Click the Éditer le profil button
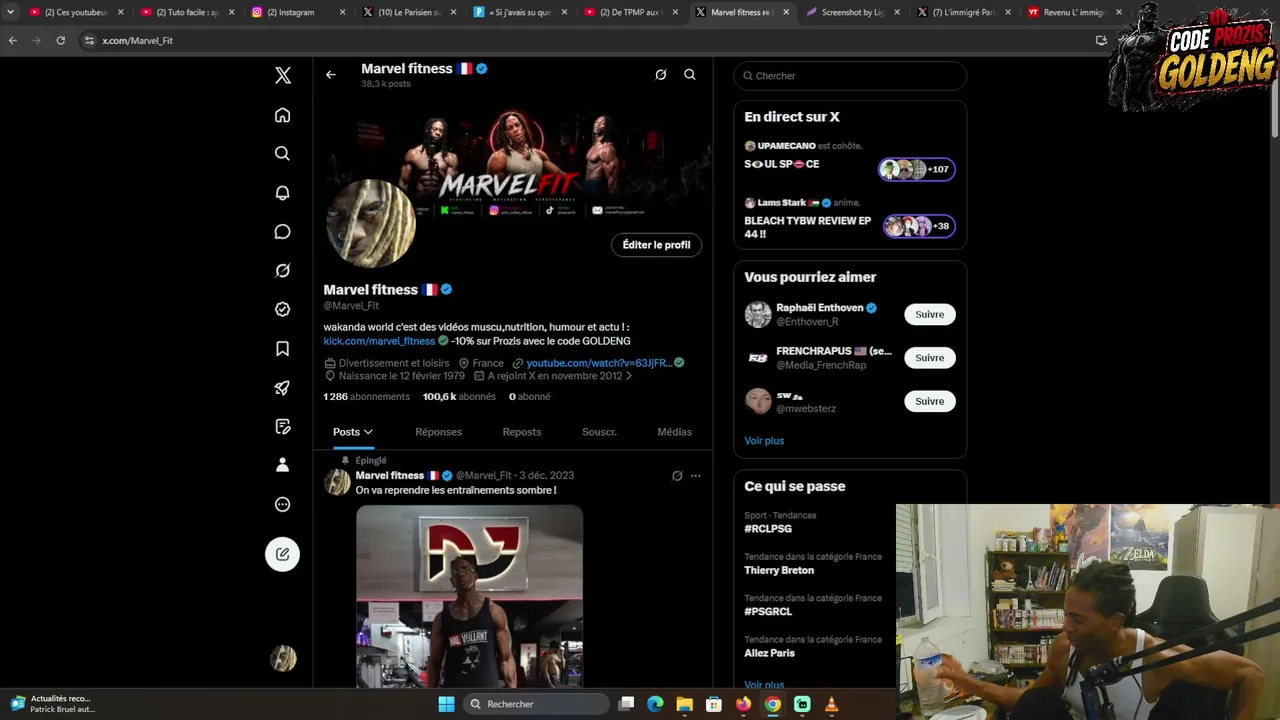This screenshot has height=720, width=1280. [x=656, y=245]
